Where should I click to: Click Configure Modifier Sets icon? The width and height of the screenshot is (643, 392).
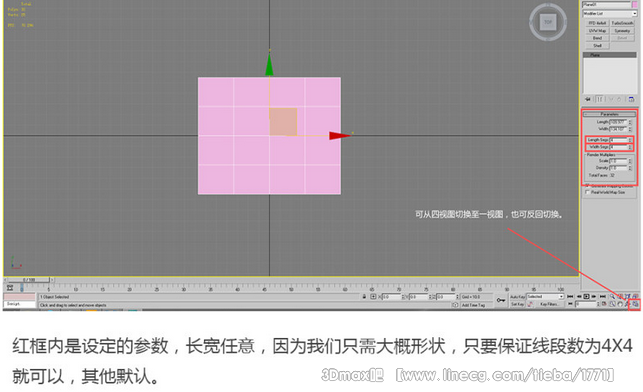point(631,99)
